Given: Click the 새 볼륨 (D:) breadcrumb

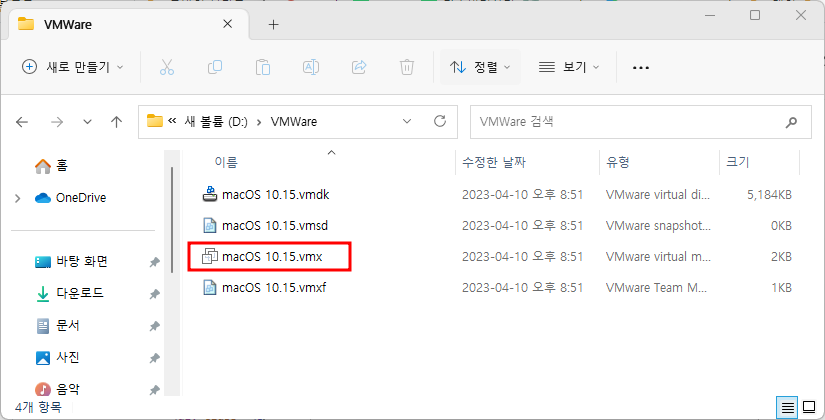Looking at the screenshot, I should click(x=216, y=122).
